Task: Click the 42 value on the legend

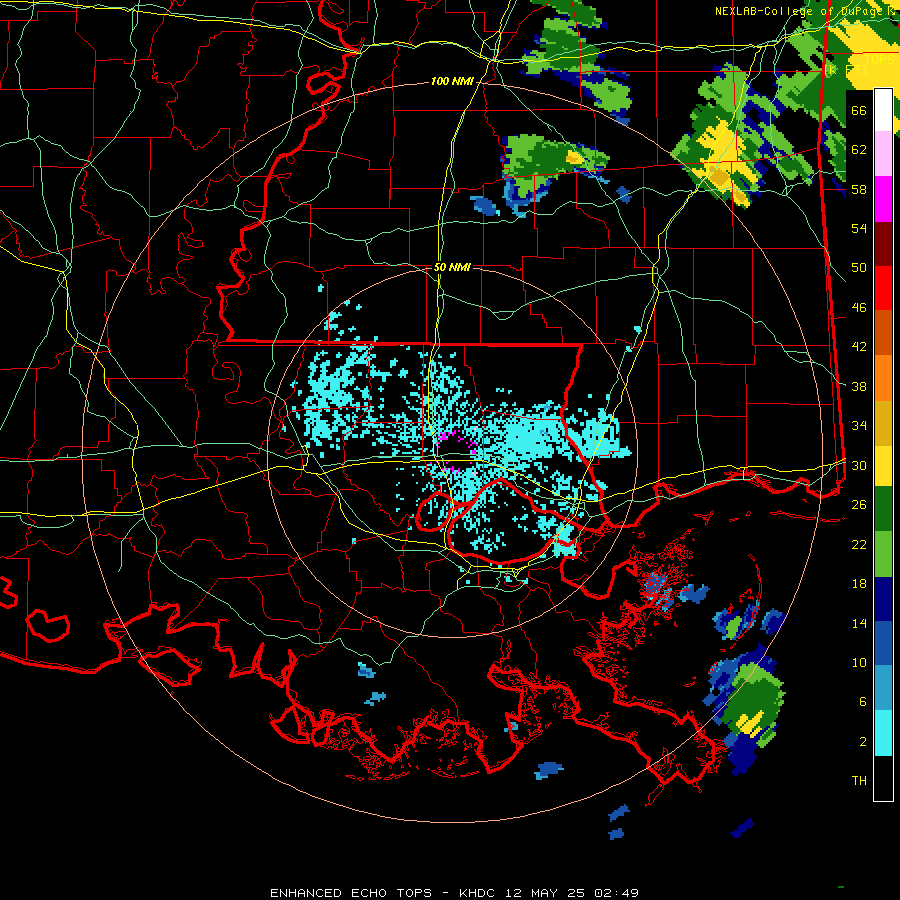Action: pos(859,346)
